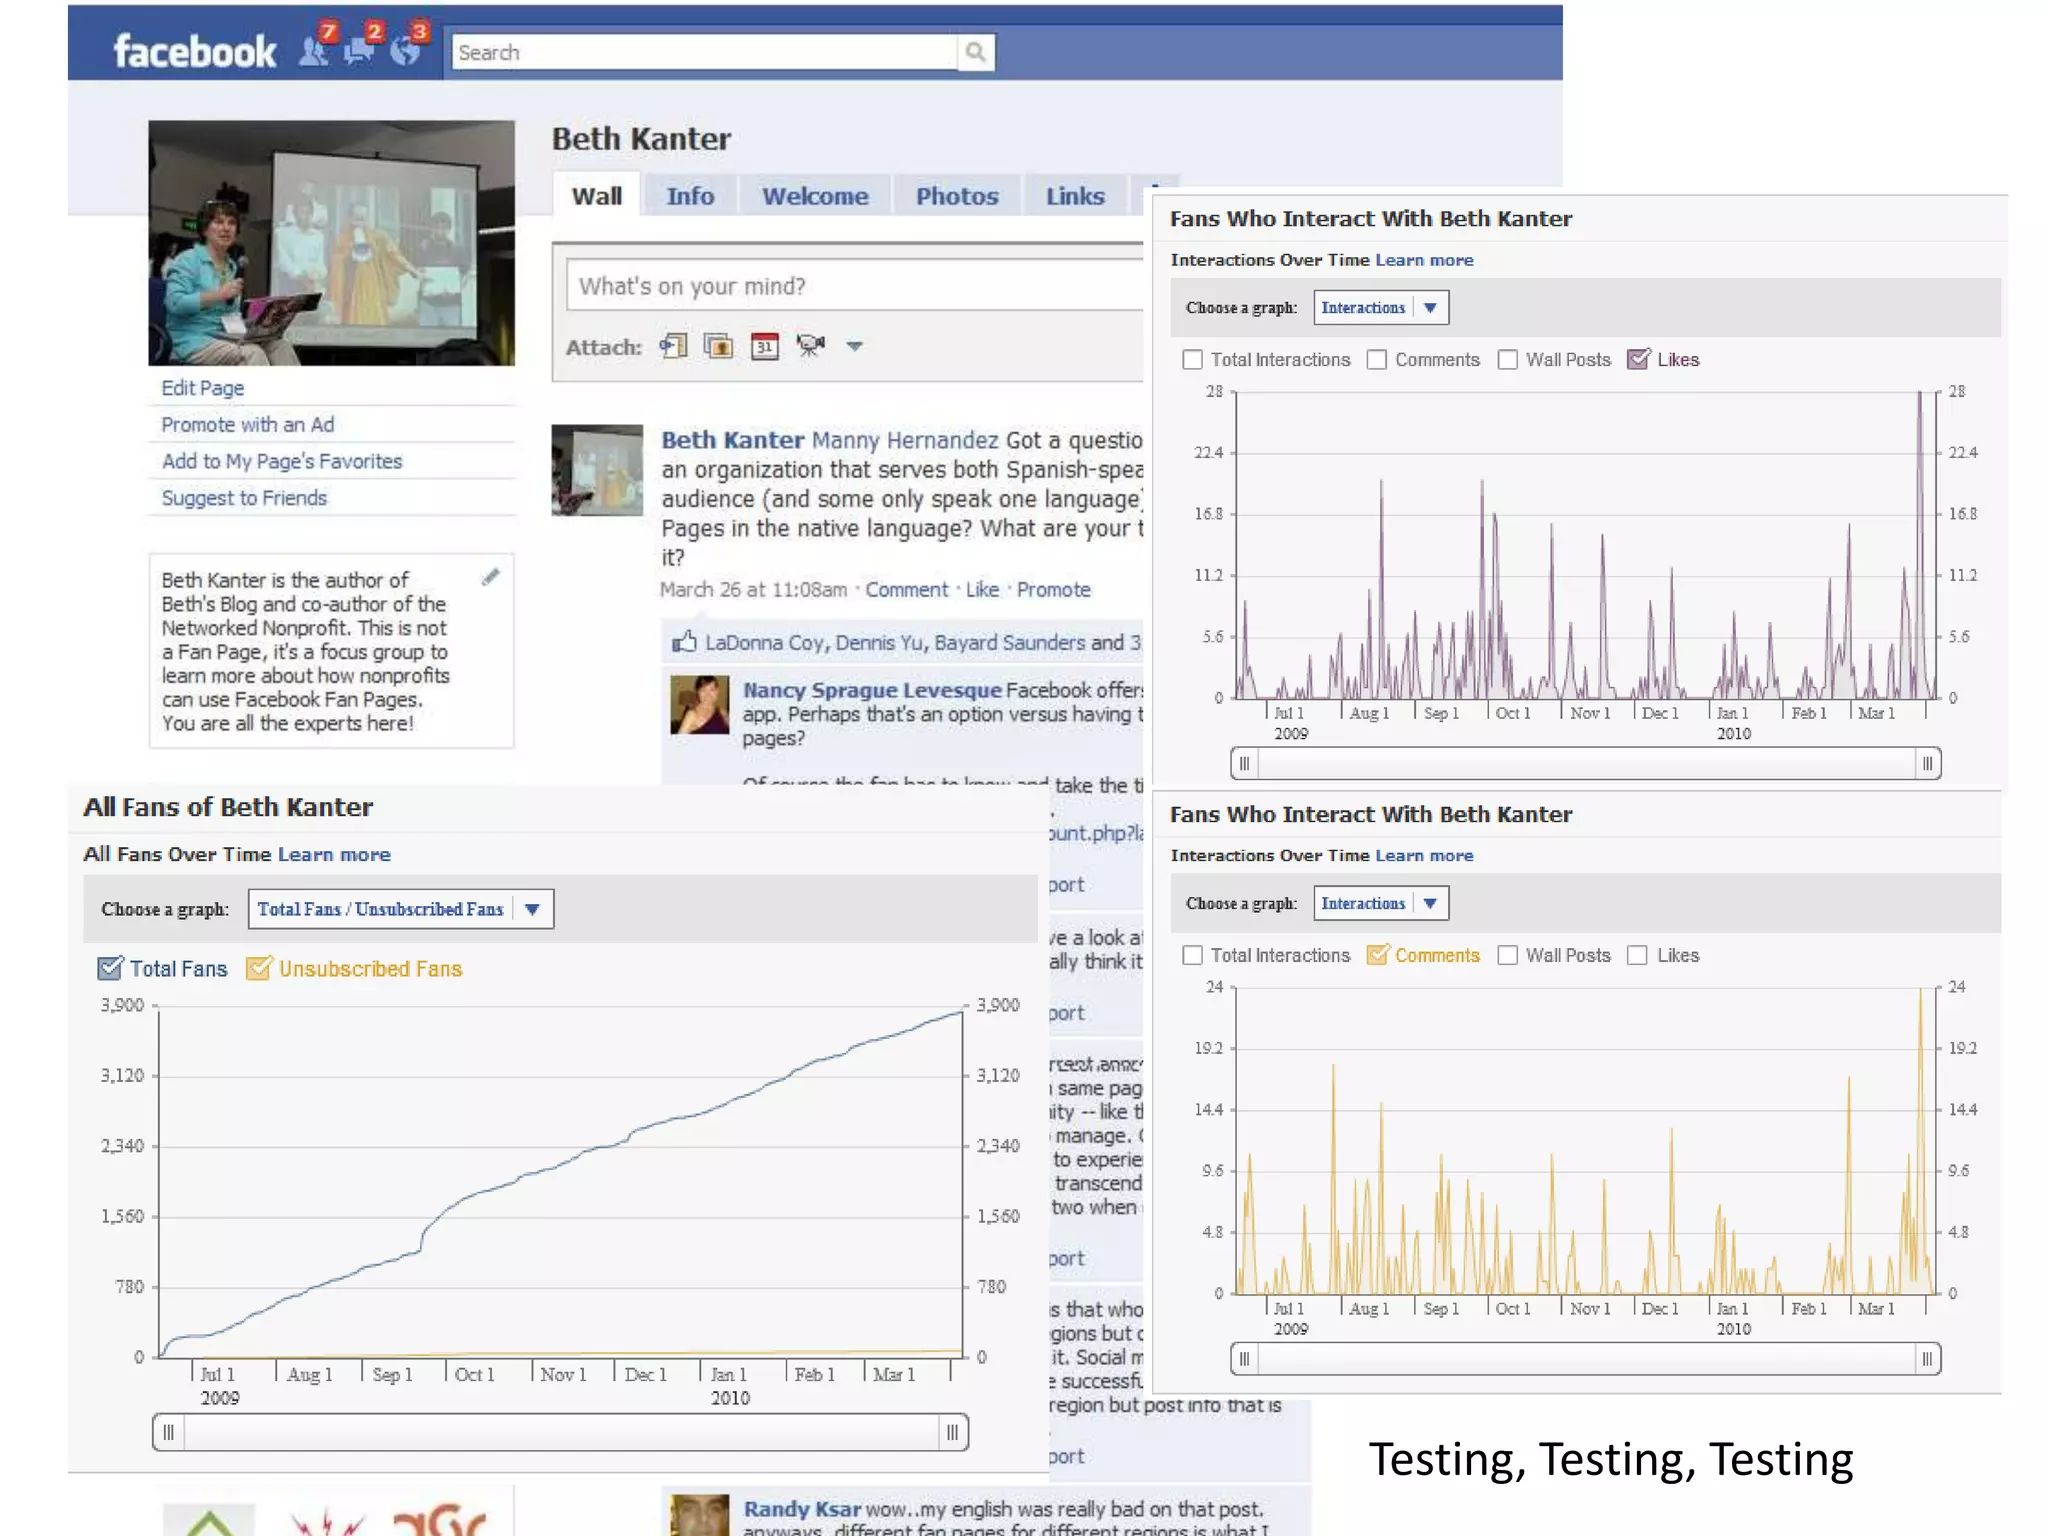Image resolution: width=2048 pixels, height=1536 pixels.
Task: Enable the Total Interactions checkbox in top graph
Action: (x=1192, y=360)
